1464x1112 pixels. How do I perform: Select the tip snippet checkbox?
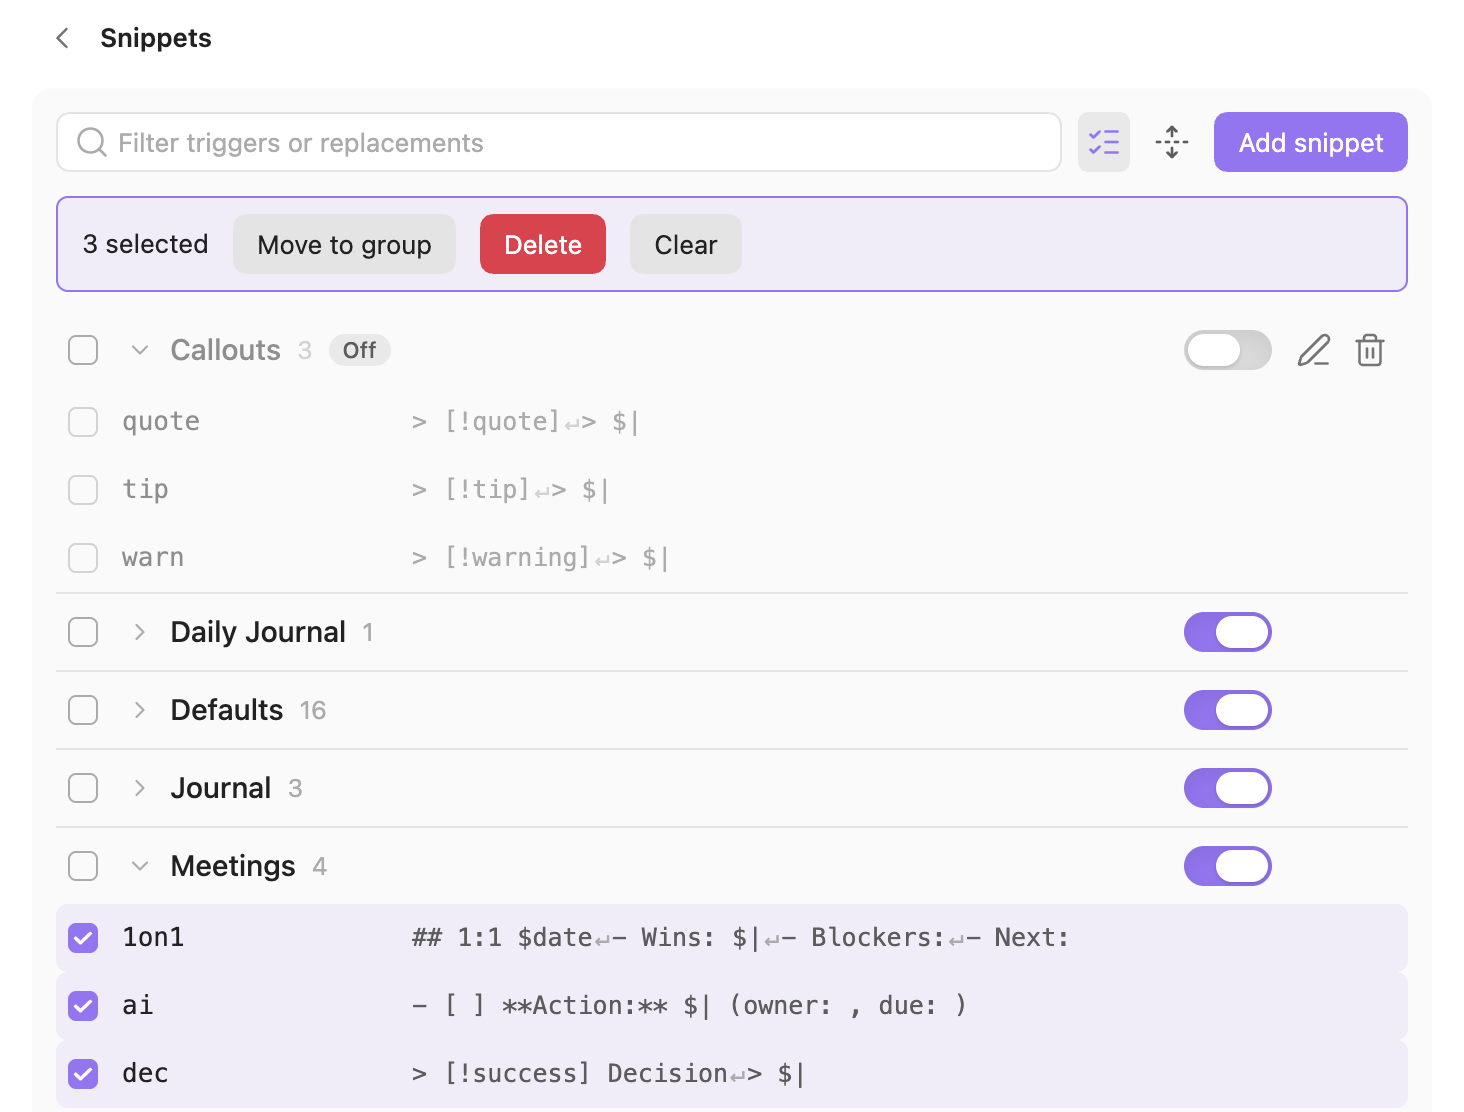83,490
